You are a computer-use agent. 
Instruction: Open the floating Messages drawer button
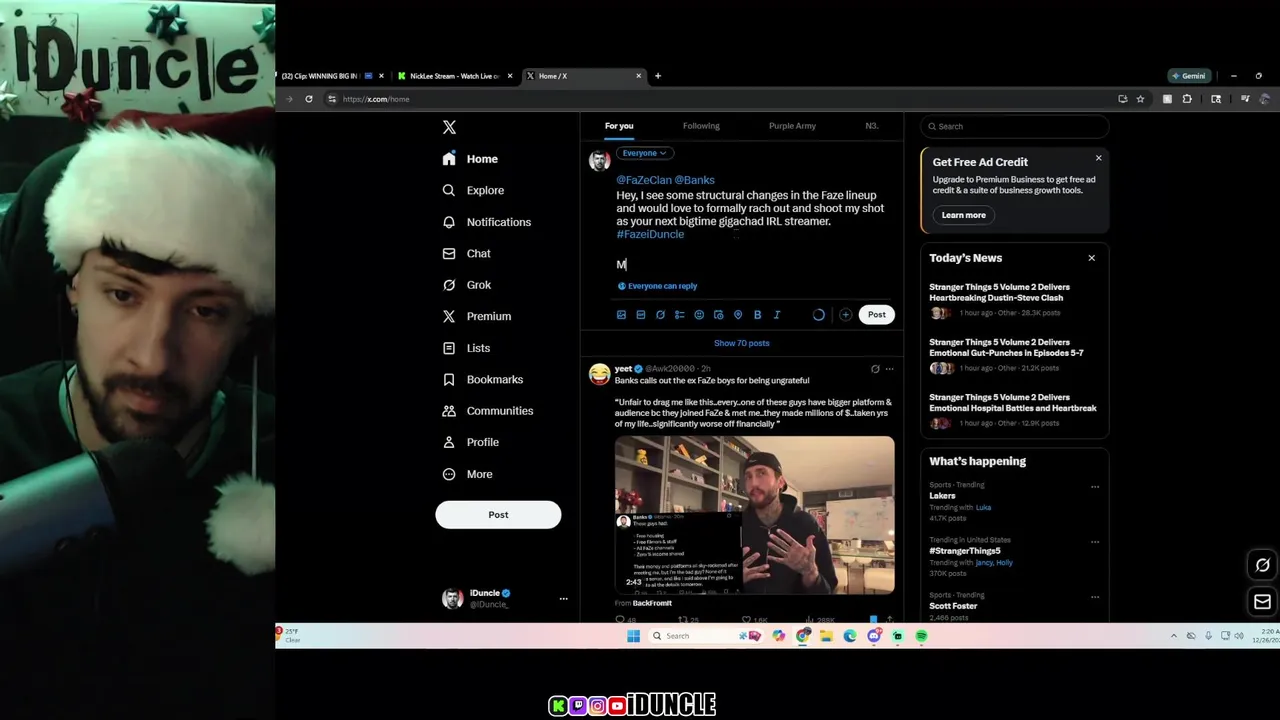[1262, 602]
